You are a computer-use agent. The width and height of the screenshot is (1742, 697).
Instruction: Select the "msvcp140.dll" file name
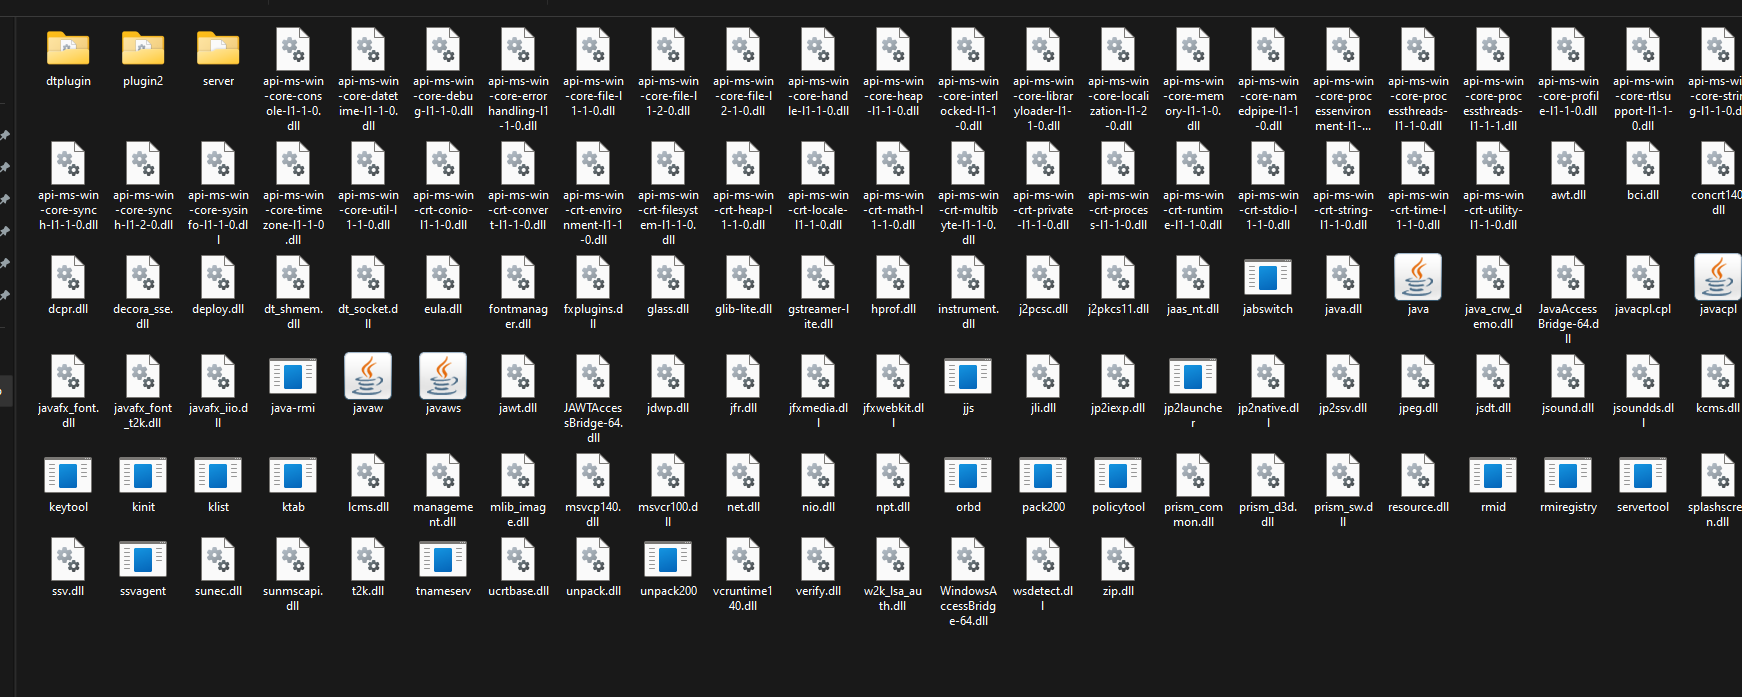[593, 514]
